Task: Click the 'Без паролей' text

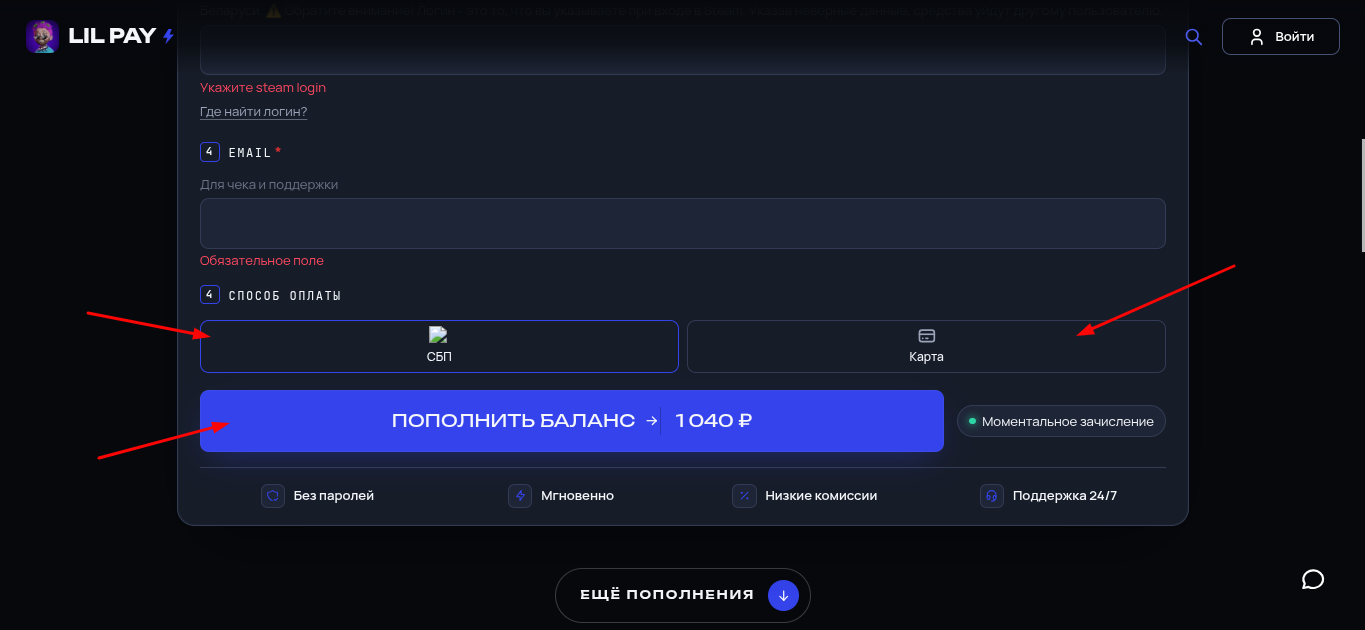Action: (334, 495)
